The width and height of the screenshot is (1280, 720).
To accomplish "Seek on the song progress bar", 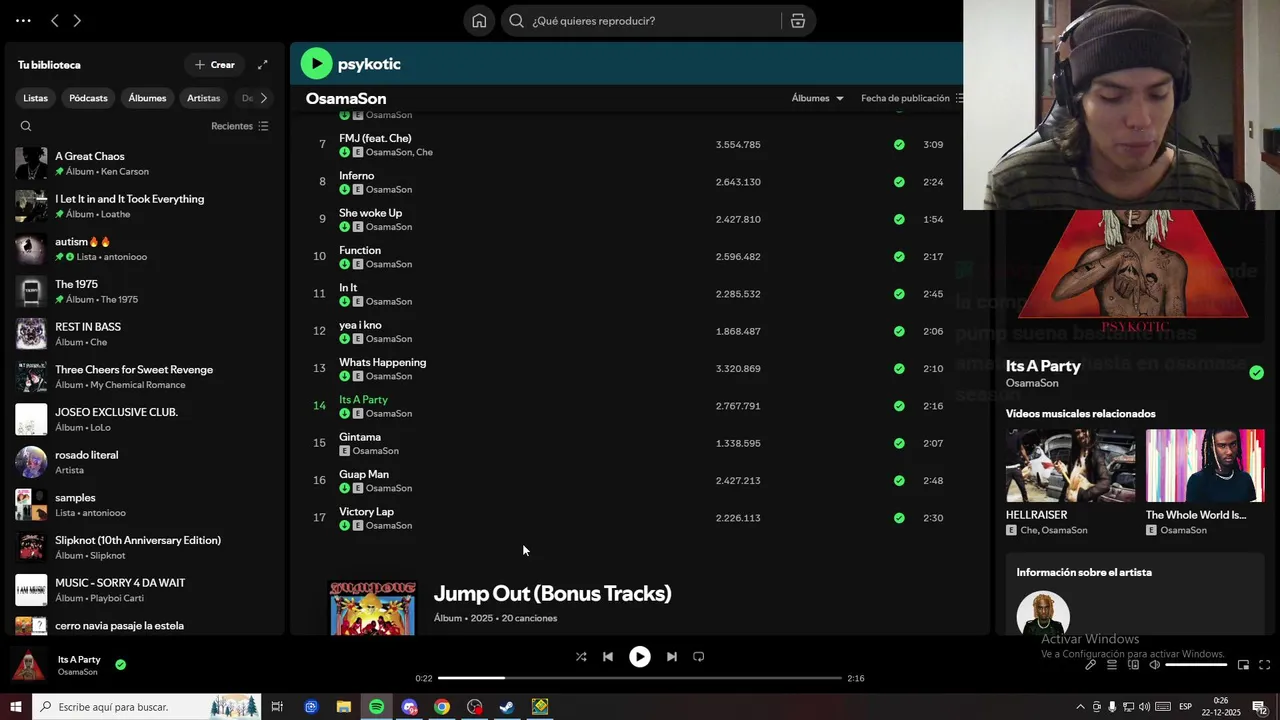I will 640,678.
